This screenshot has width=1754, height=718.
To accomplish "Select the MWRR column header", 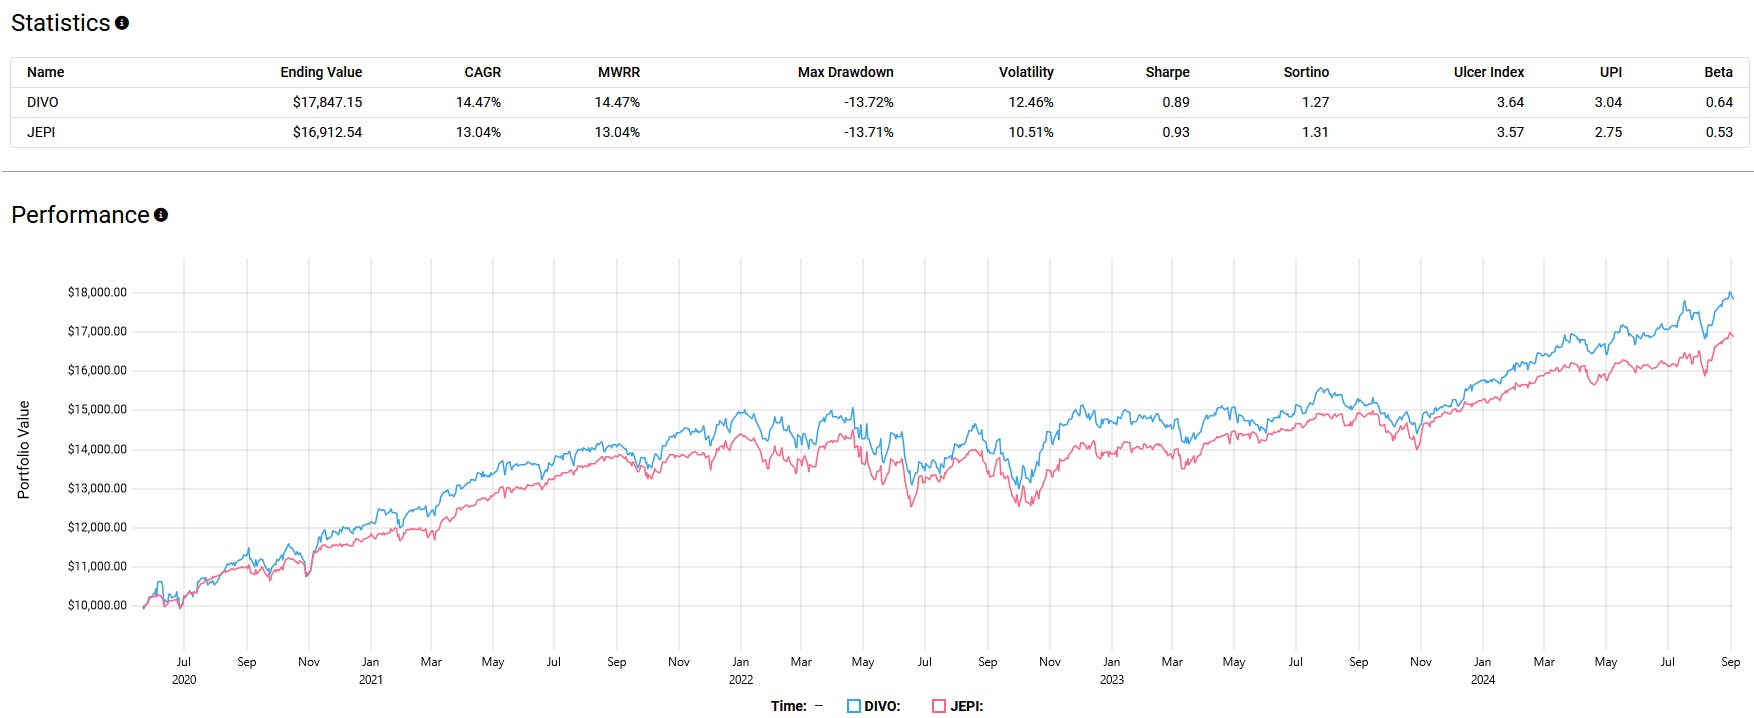I will point(619,72).
